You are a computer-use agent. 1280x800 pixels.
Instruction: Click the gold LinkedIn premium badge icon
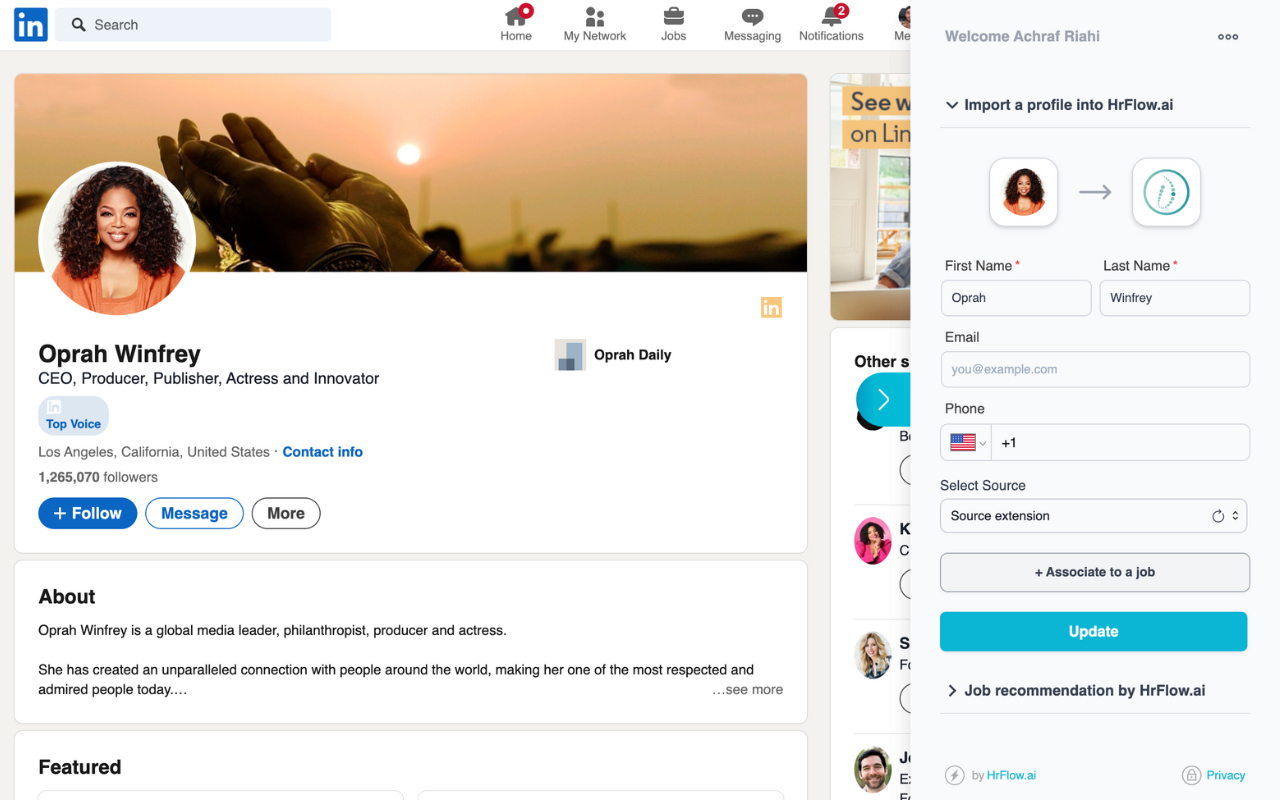(771, 308)
